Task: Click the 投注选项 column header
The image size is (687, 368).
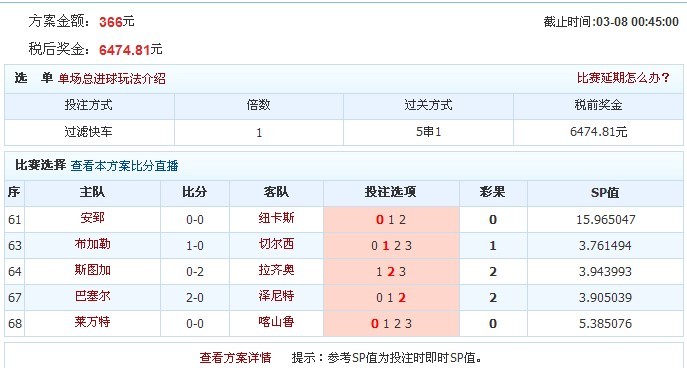Action: point(390,192)
